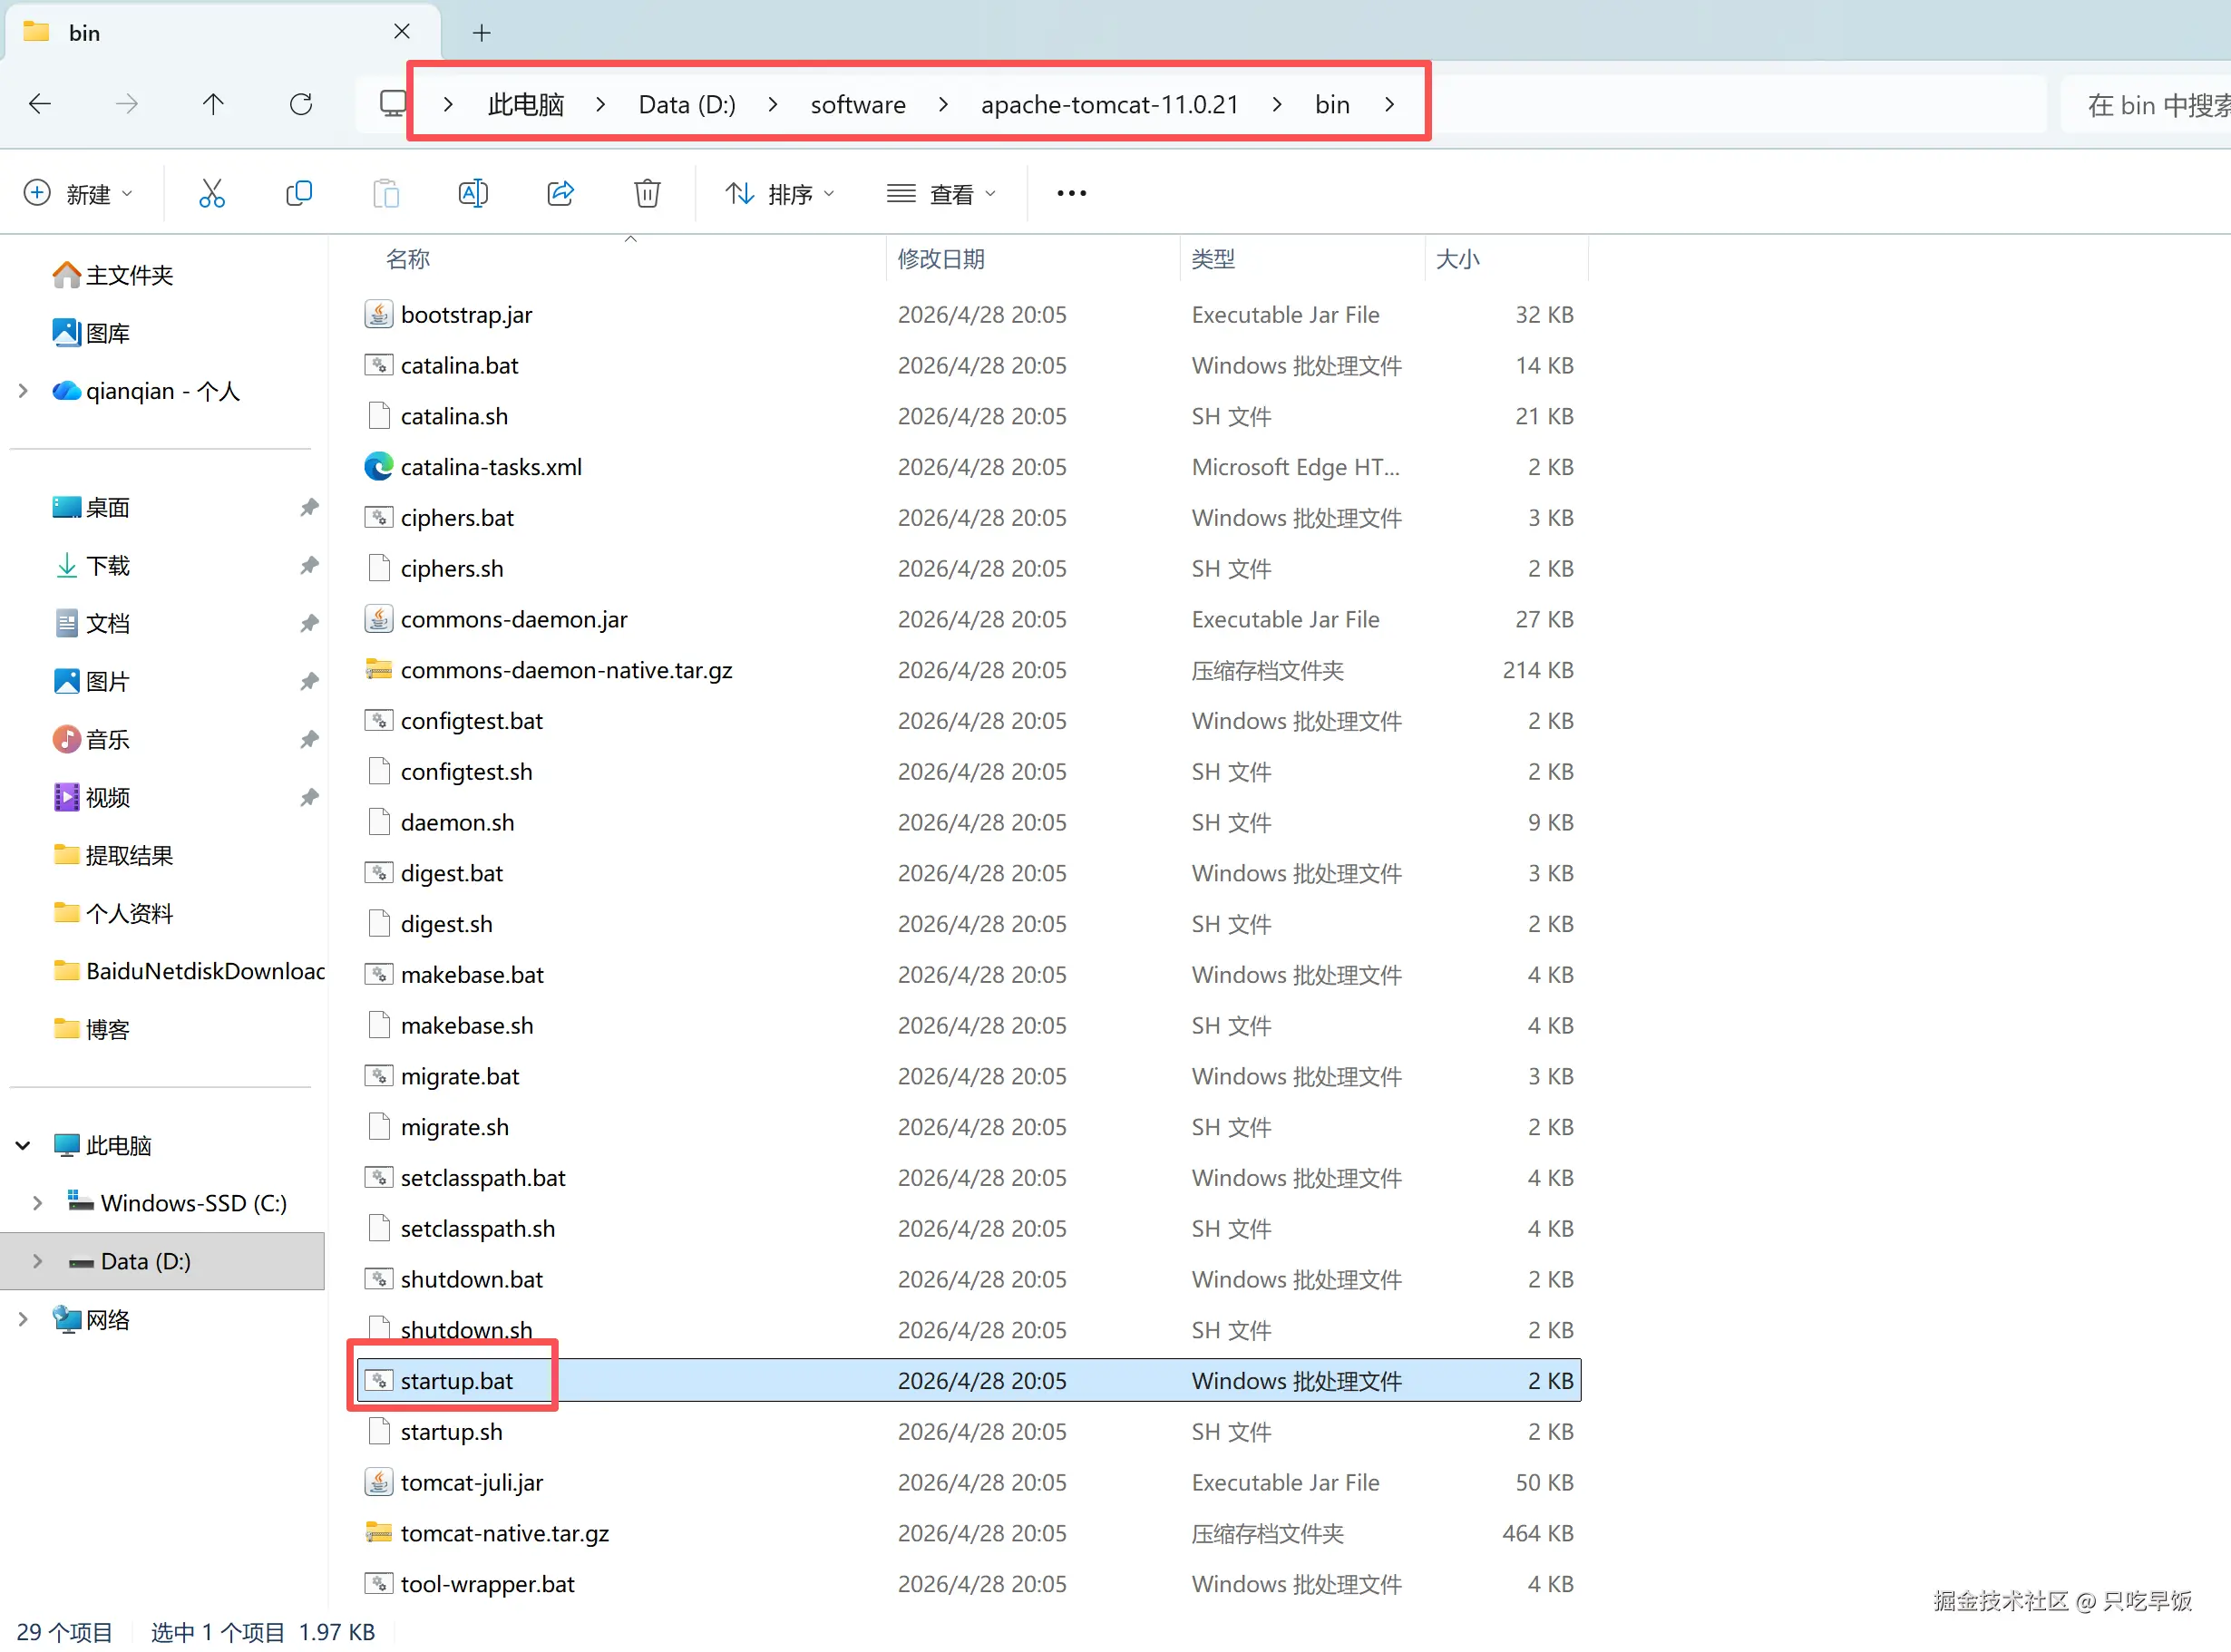Click the pin icon beside 文档

(309, 624)
